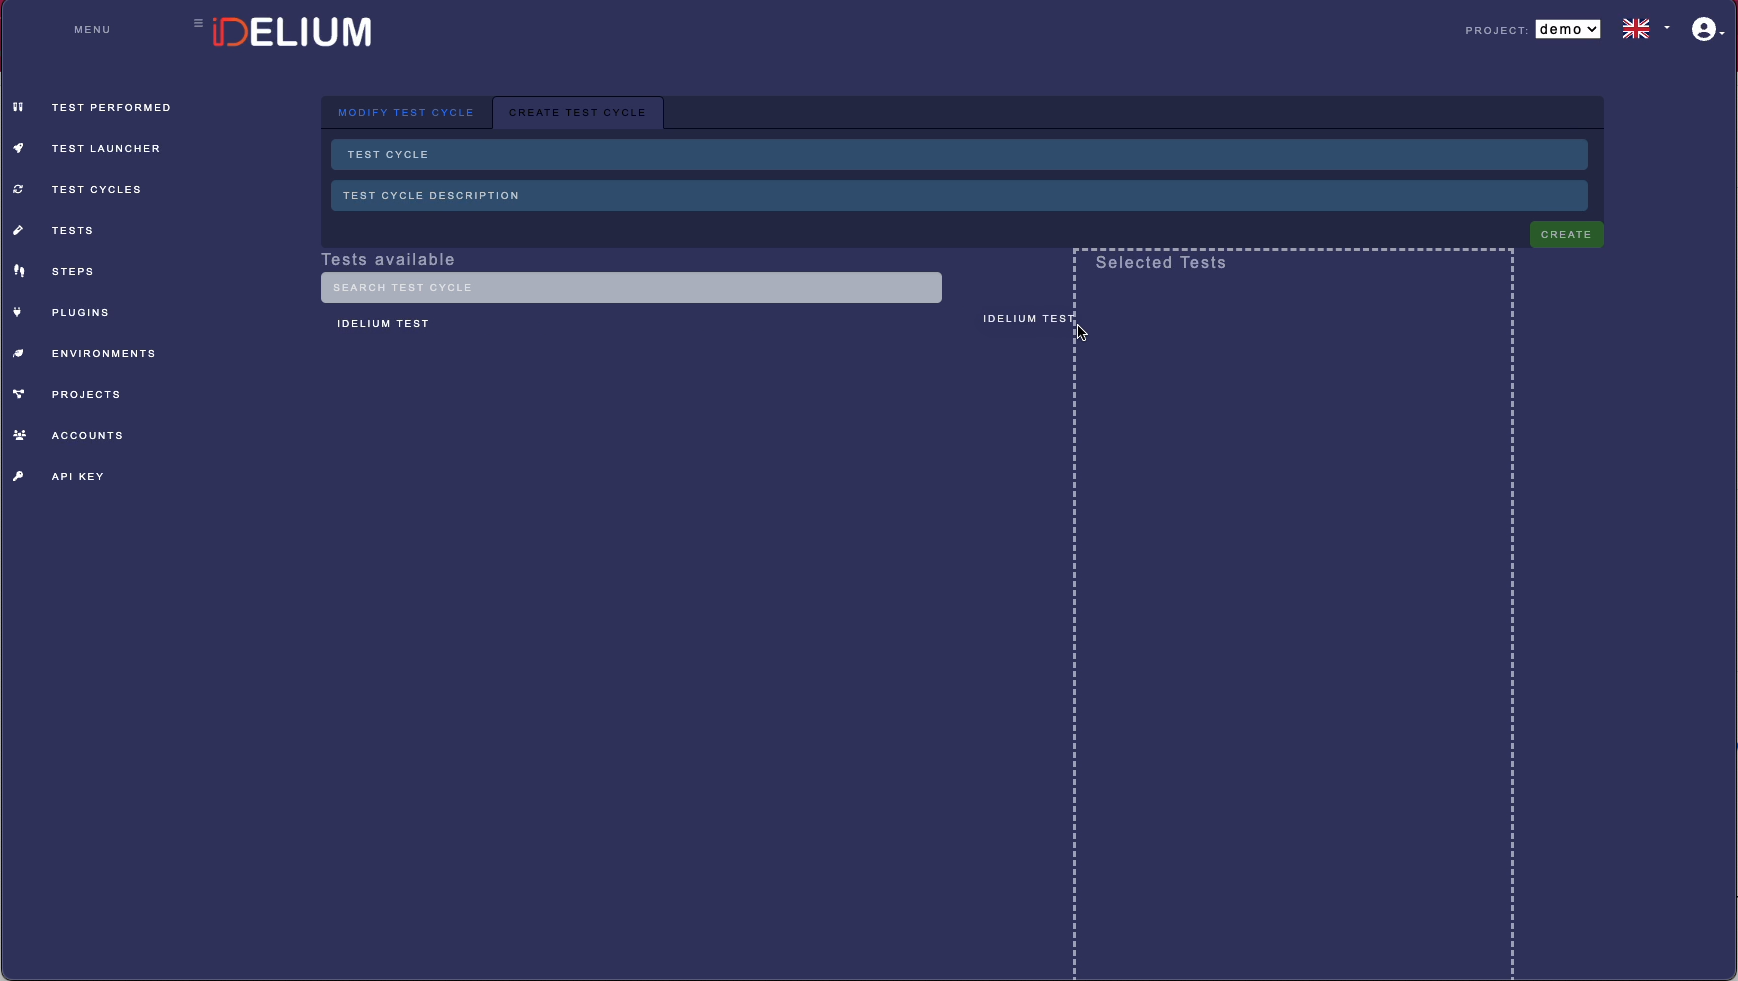Image resolution: width=1738 pixels, height=981 pixels.
Task: Go to Test Cycles page
Action: [96, 189]
